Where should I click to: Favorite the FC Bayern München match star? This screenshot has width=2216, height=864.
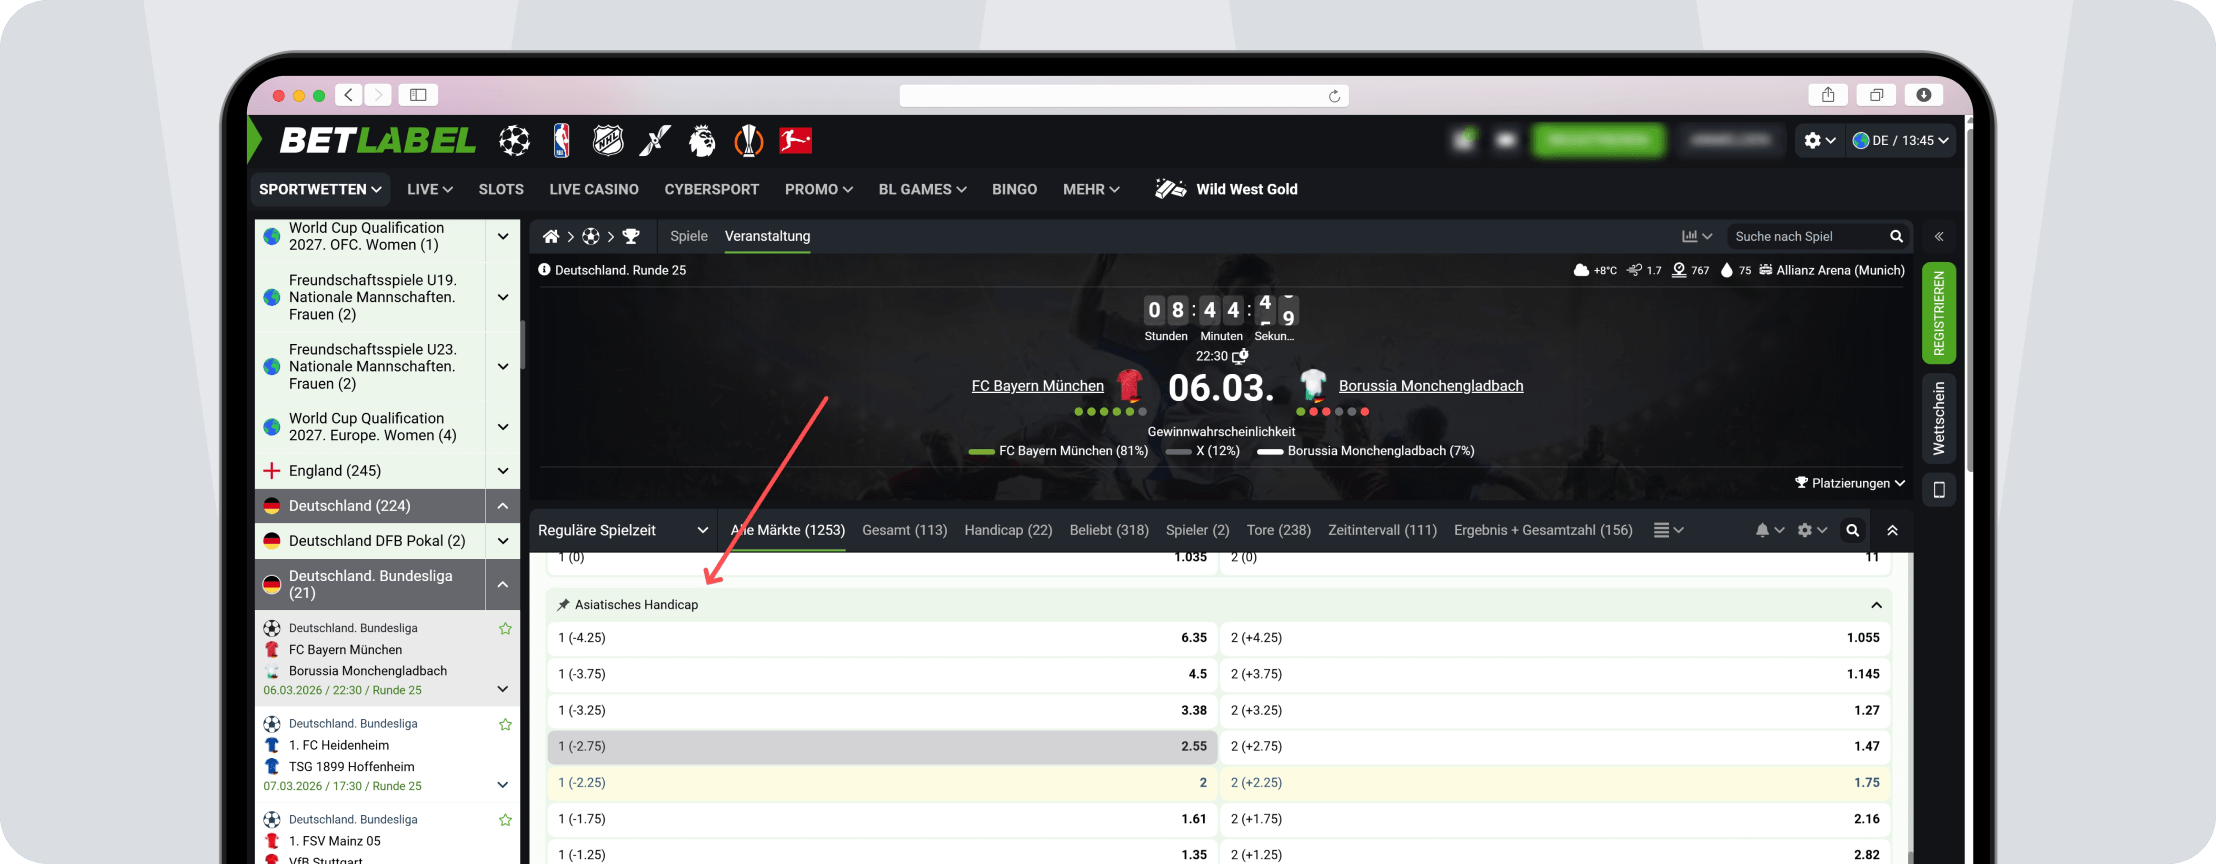pos(505,629)
